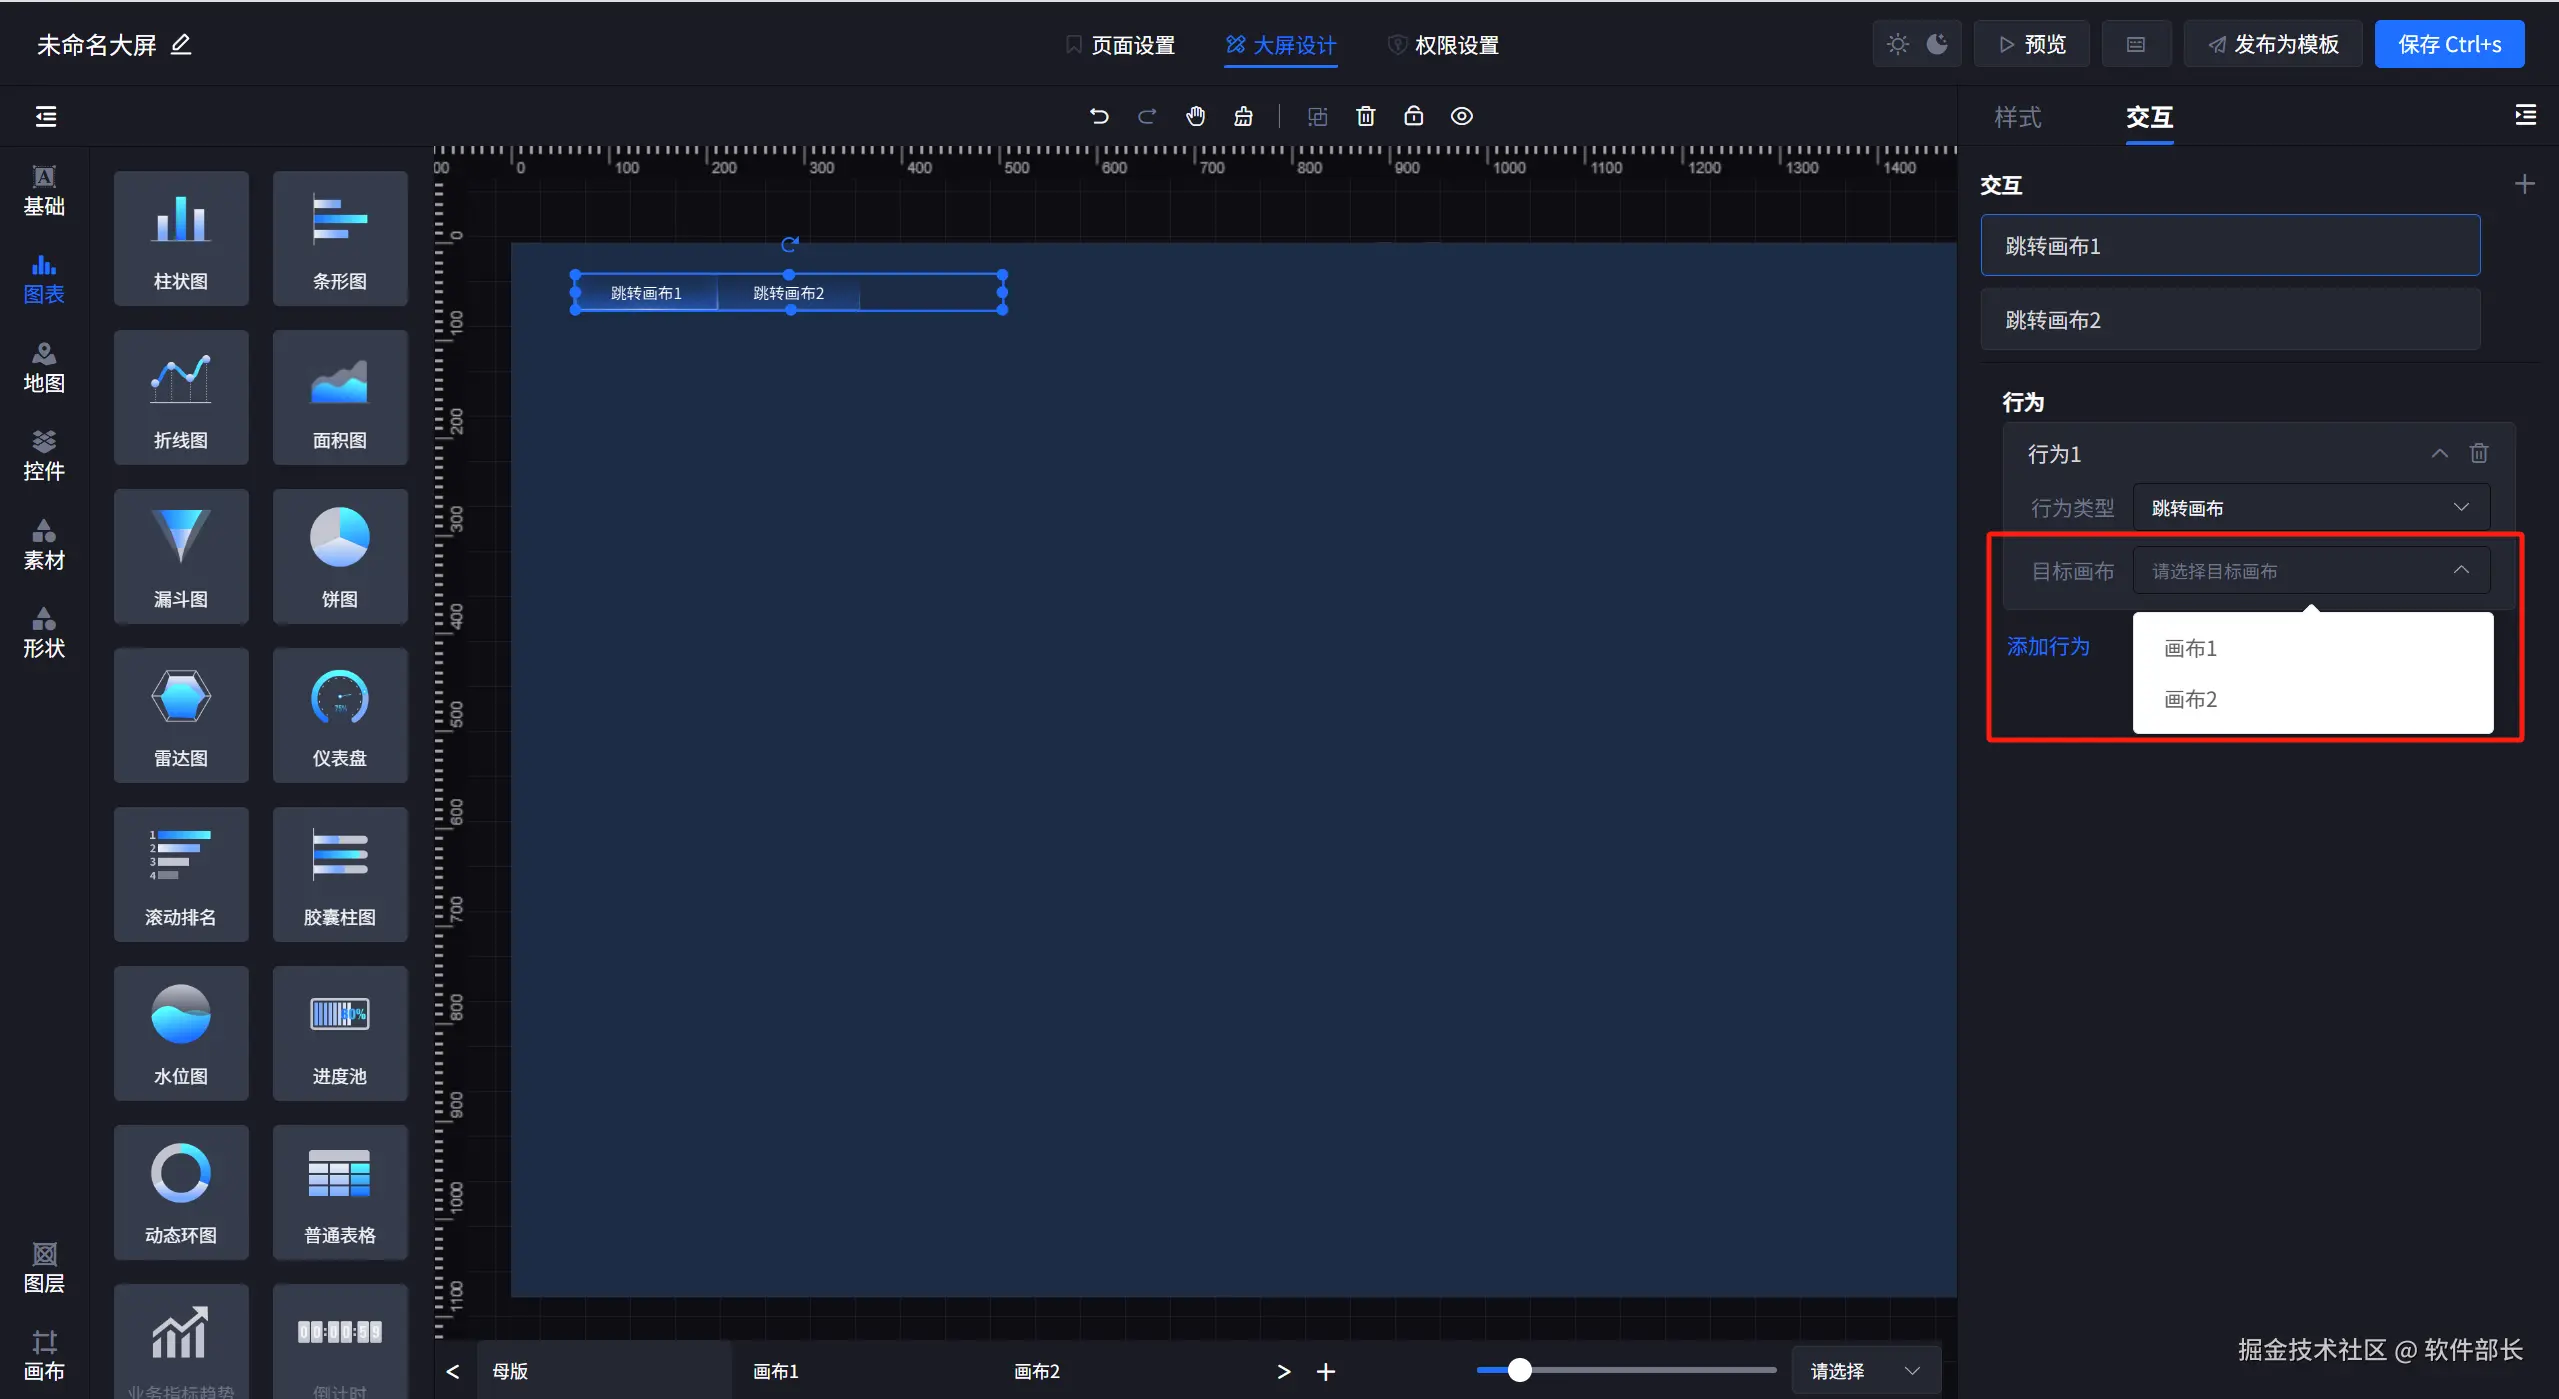Switch to the dark theme moon icon
The image size is (2559, 1399).
click(x=1937, y=44)
